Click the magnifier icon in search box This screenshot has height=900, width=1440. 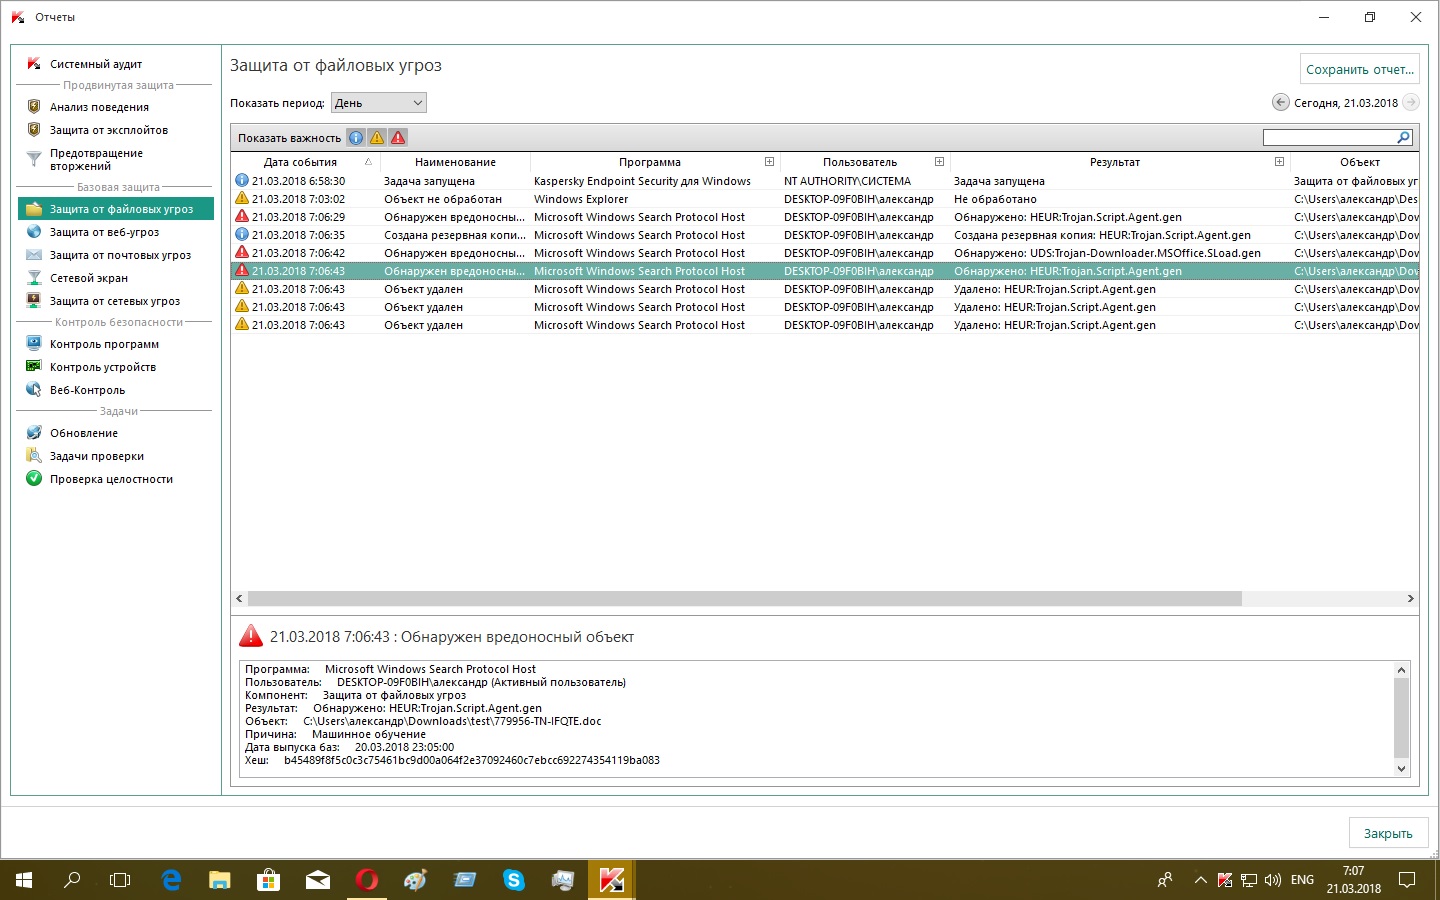point(1403,138)
